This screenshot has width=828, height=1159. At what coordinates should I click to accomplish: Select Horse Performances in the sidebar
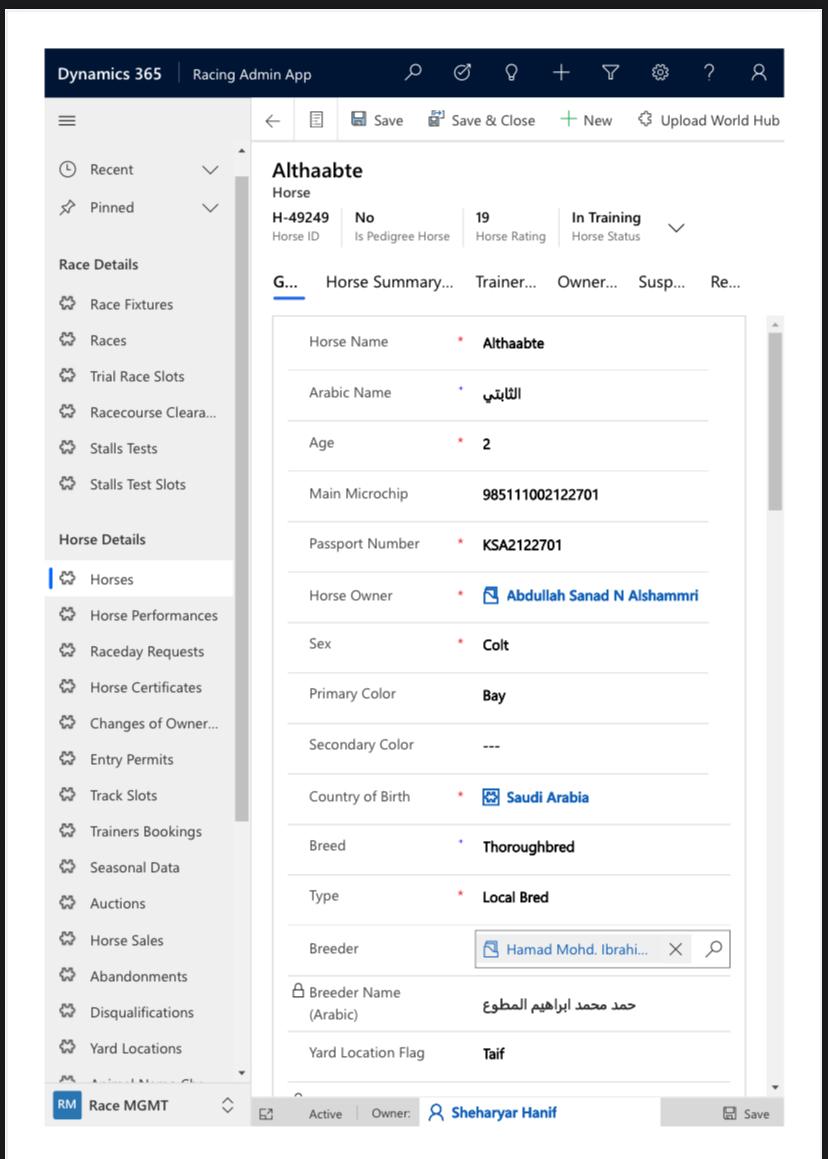coord(153,616)
